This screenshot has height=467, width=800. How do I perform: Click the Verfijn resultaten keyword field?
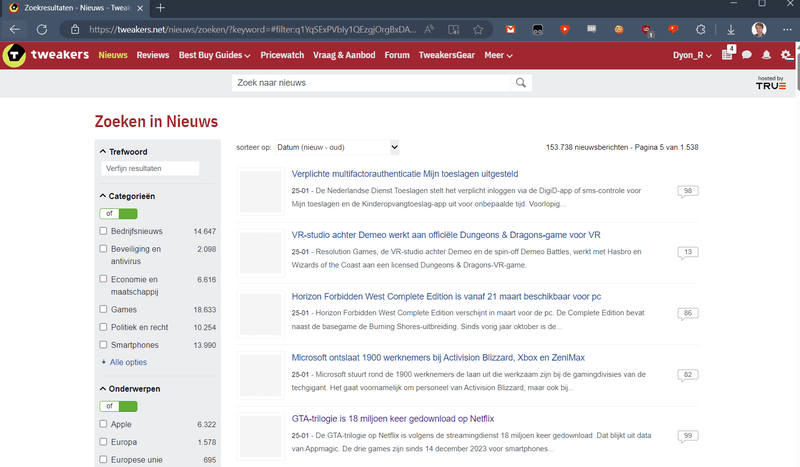150,168
